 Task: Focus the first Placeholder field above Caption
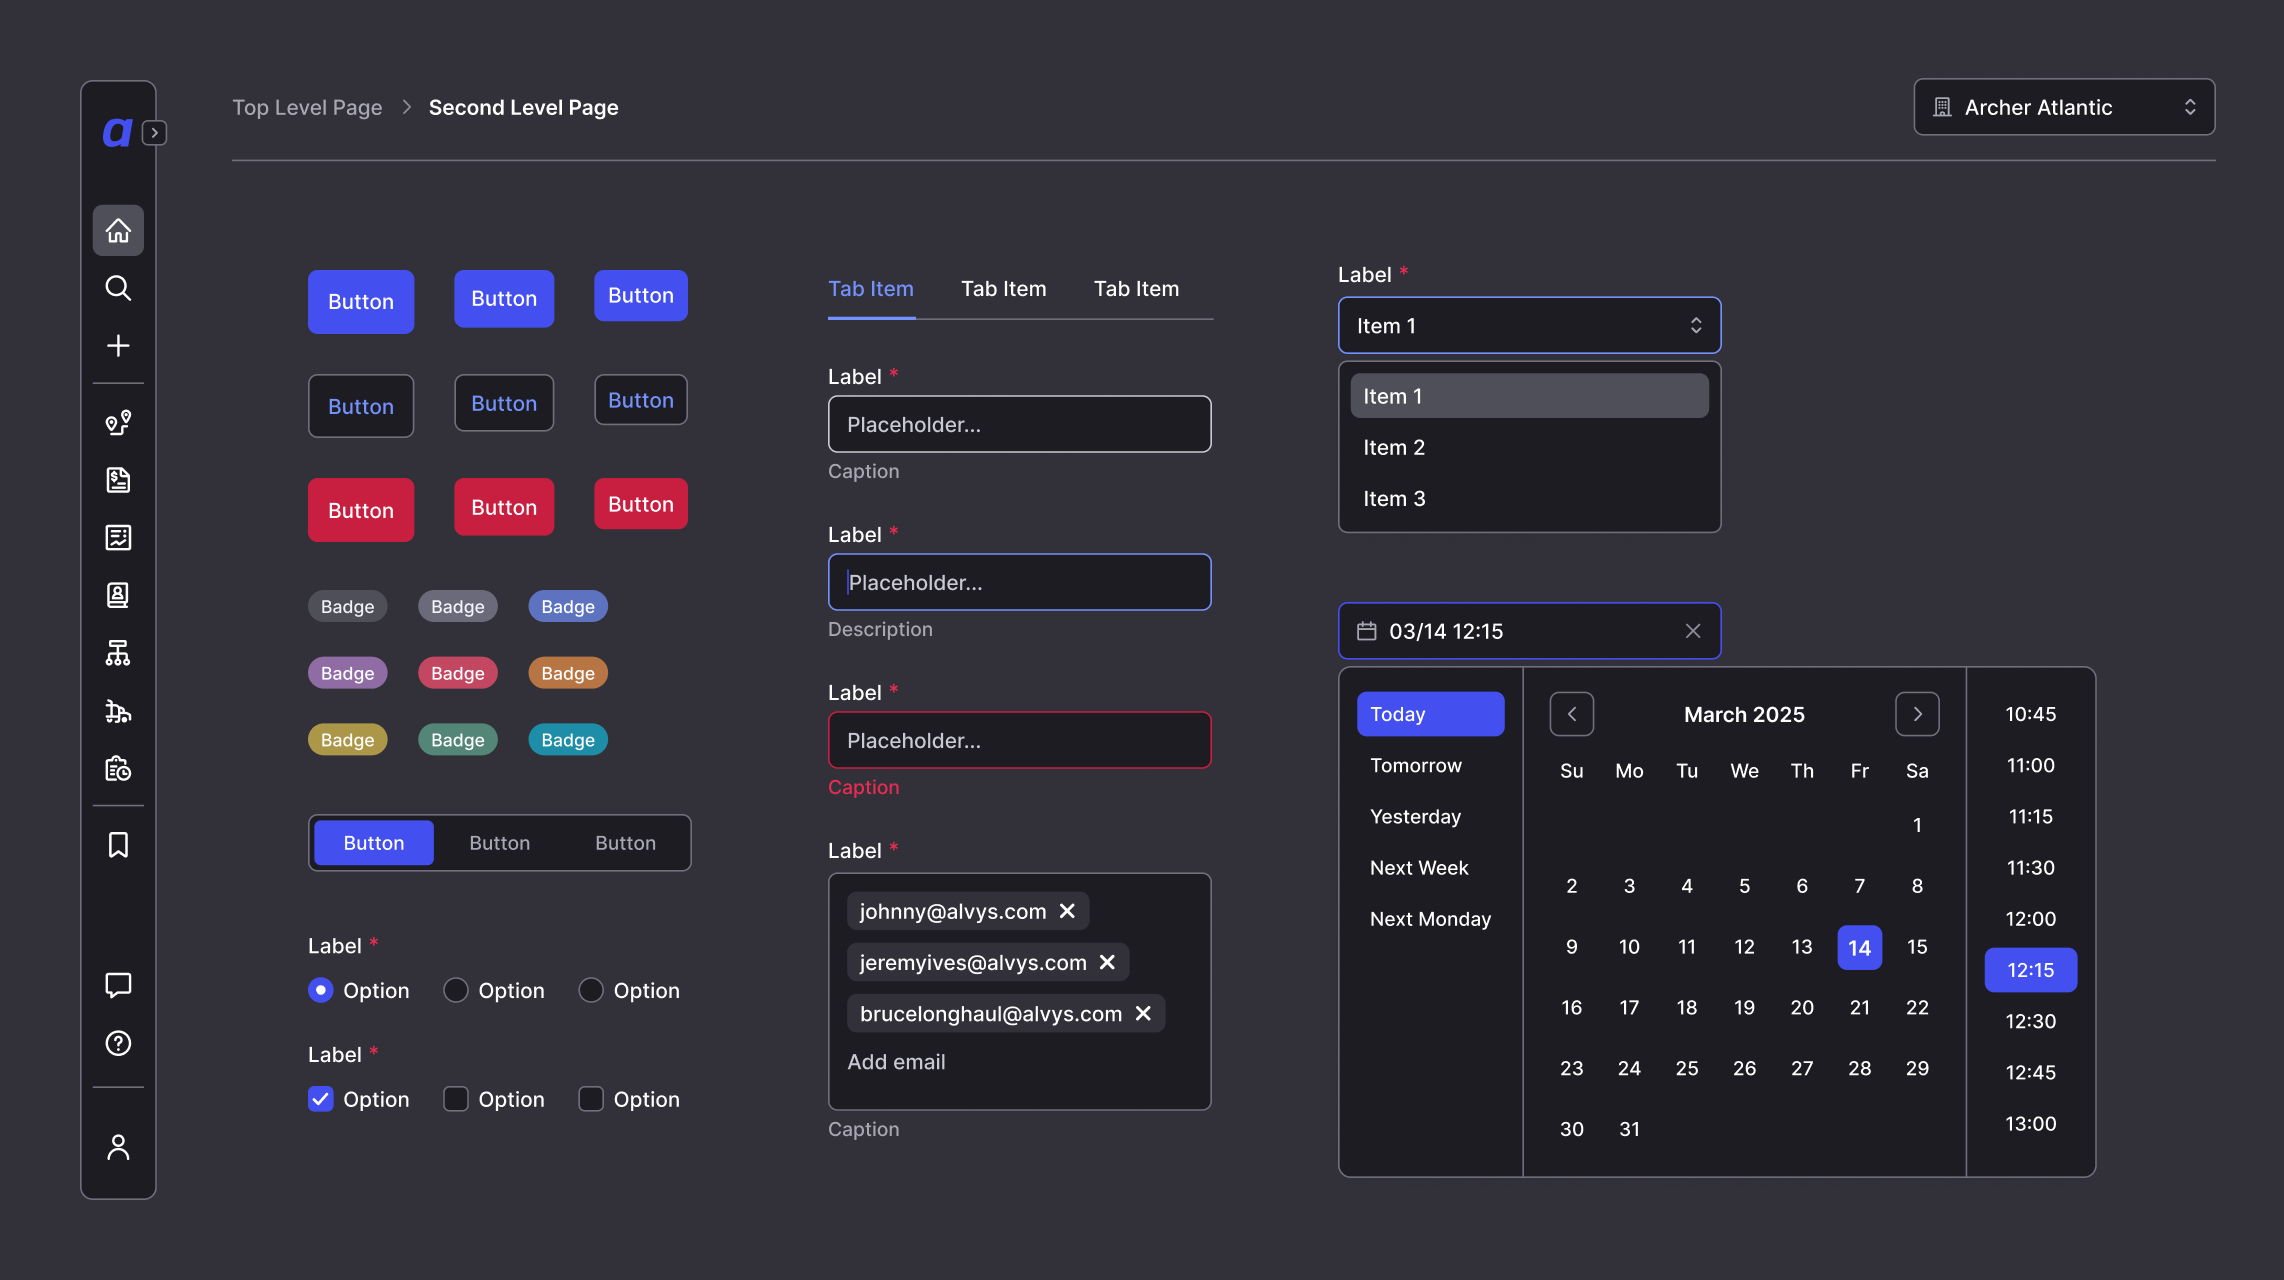[1019, 424]
